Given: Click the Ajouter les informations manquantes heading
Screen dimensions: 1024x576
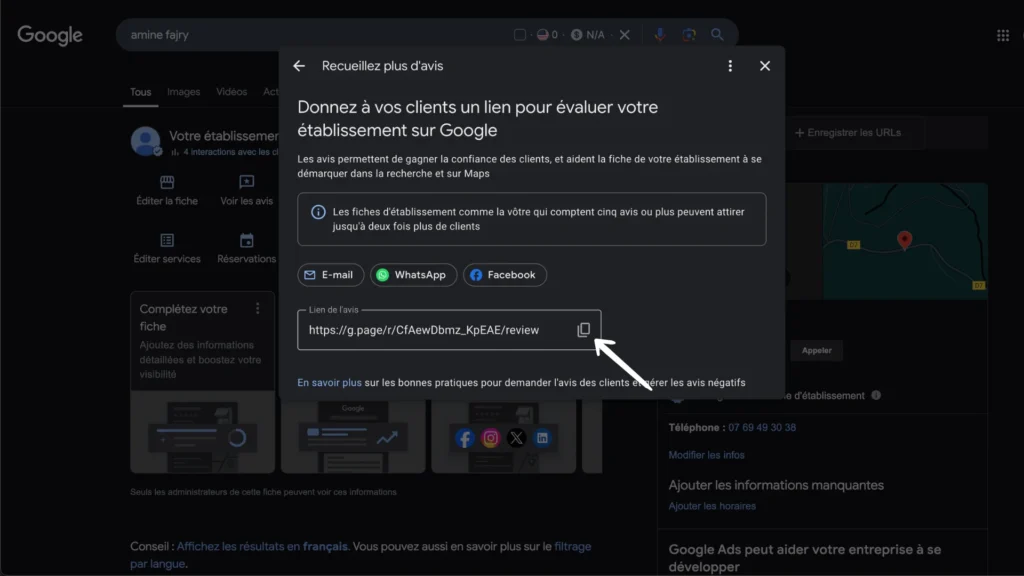Looking at the screenshot, I should pyautogui.click(x=776, y=485).
